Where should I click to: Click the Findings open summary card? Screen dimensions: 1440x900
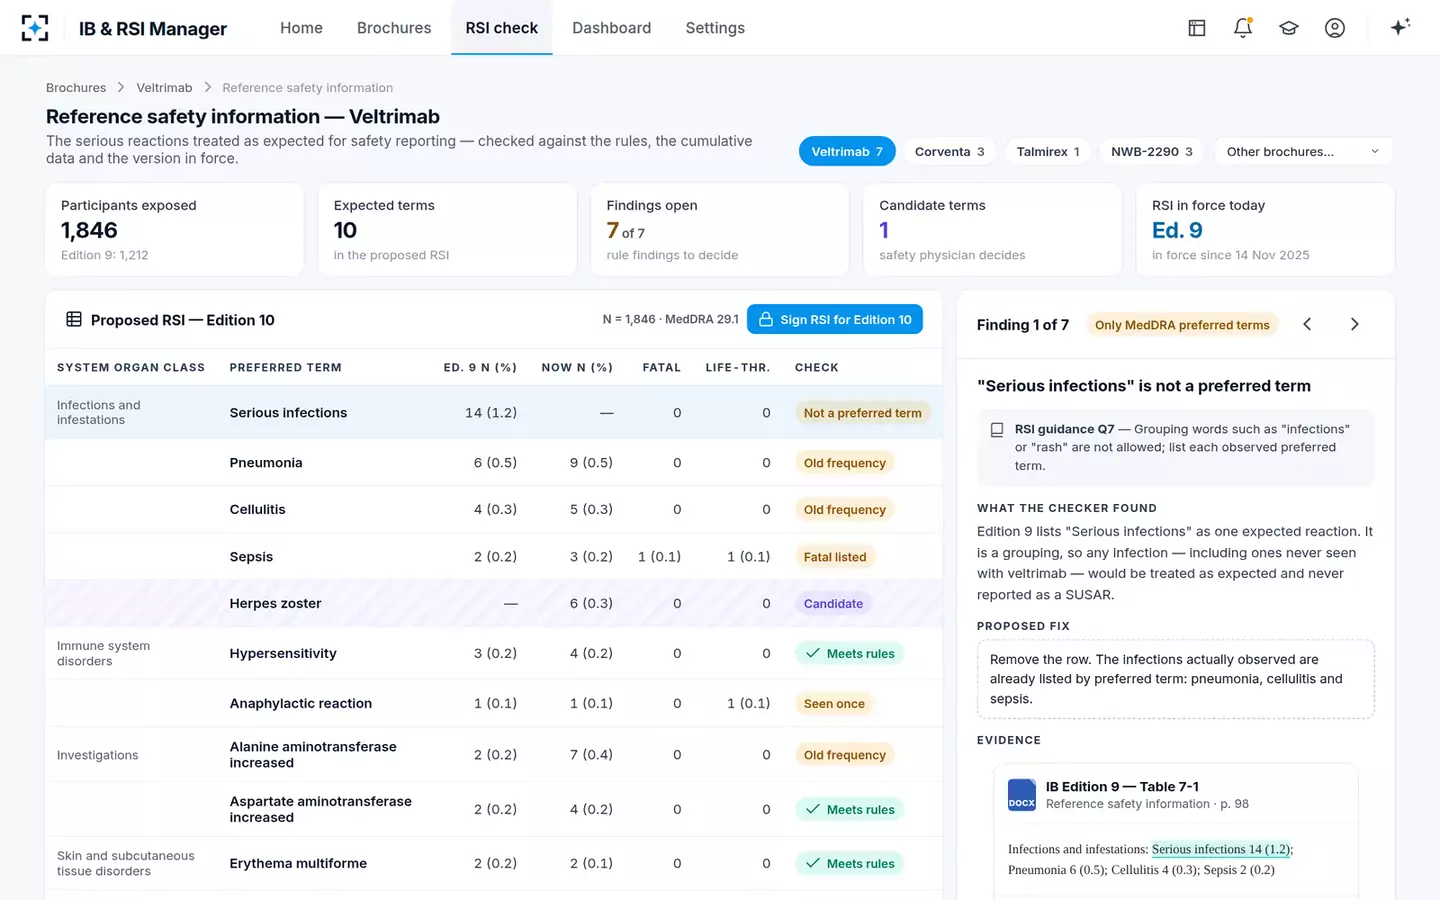click(720, 229)
